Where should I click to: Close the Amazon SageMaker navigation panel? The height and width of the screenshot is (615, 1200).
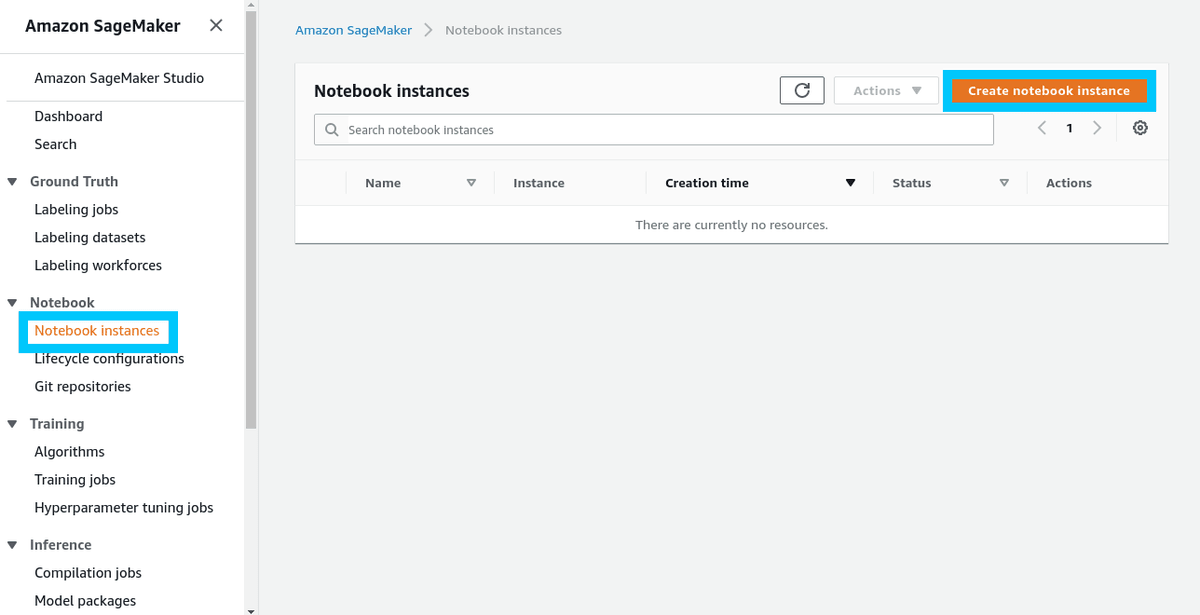pos(216,26)
